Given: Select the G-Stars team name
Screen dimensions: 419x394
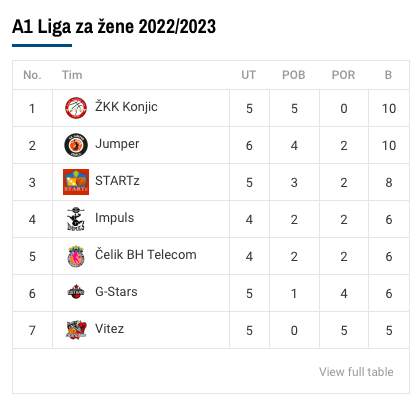Looking at the screenshot, I should click(116, 292).
